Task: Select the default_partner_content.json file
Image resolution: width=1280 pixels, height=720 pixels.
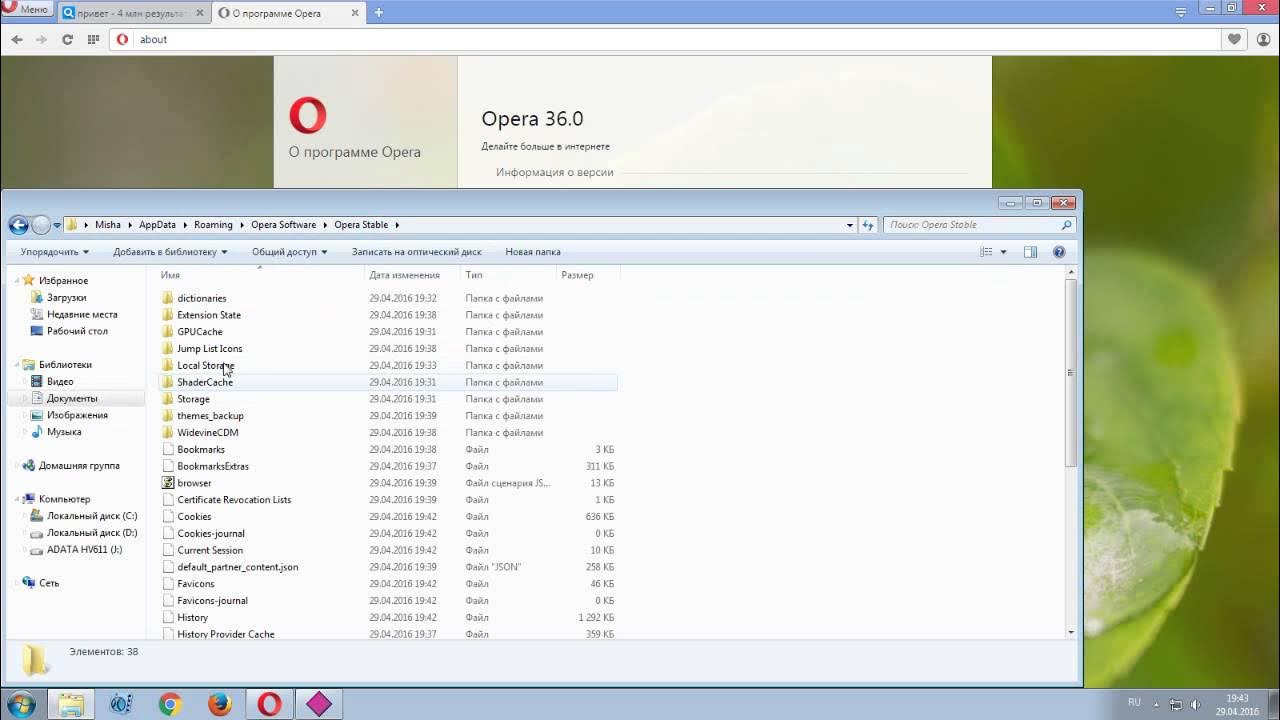Action: 237,567
